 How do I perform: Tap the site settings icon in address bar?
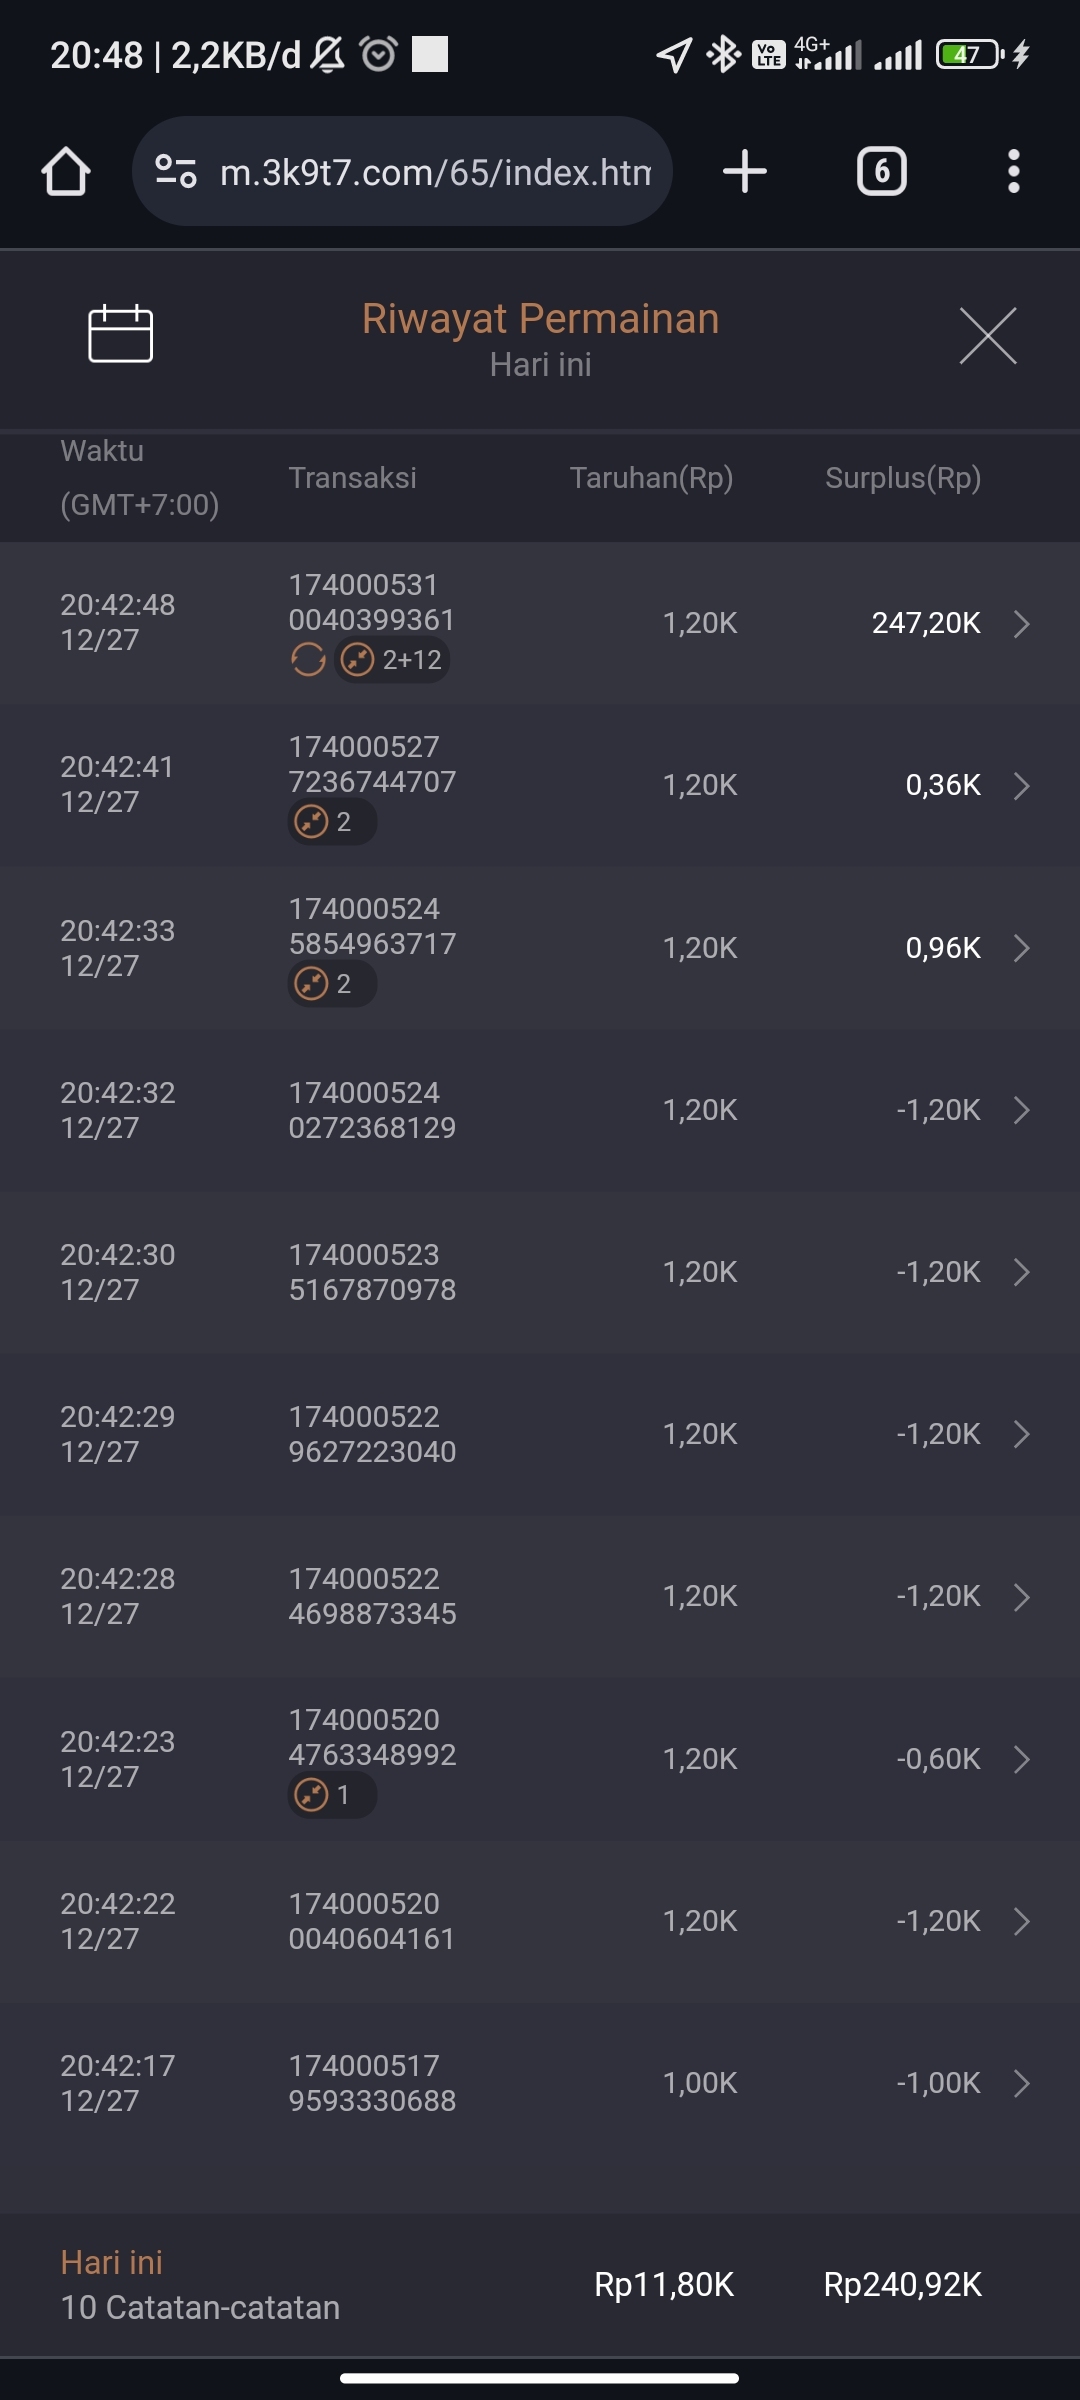[176, 172]
